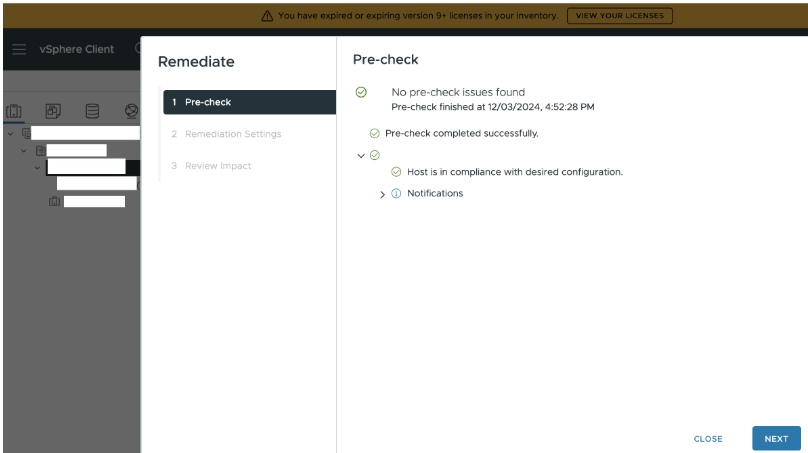Open the Storage inventory view
The image size is (808, 453).
click(x=92, y=111)
